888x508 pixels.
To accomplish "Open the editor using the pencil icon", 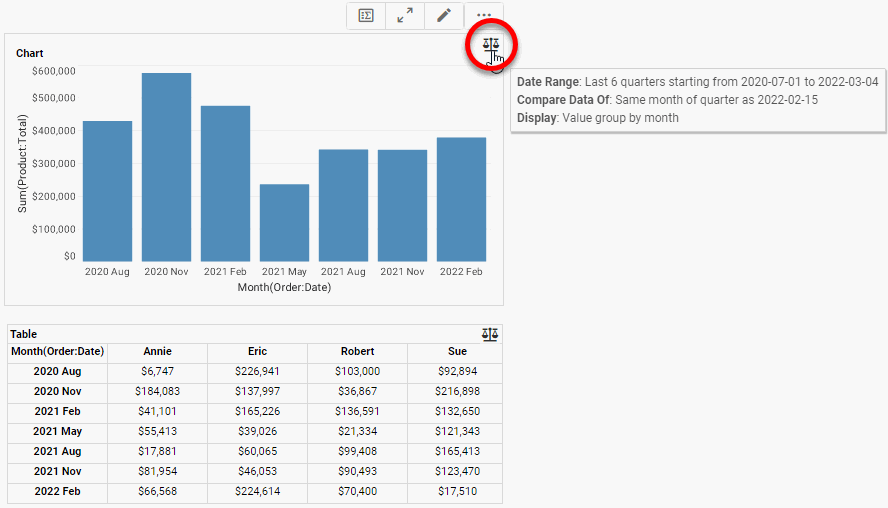I will 444,16.
